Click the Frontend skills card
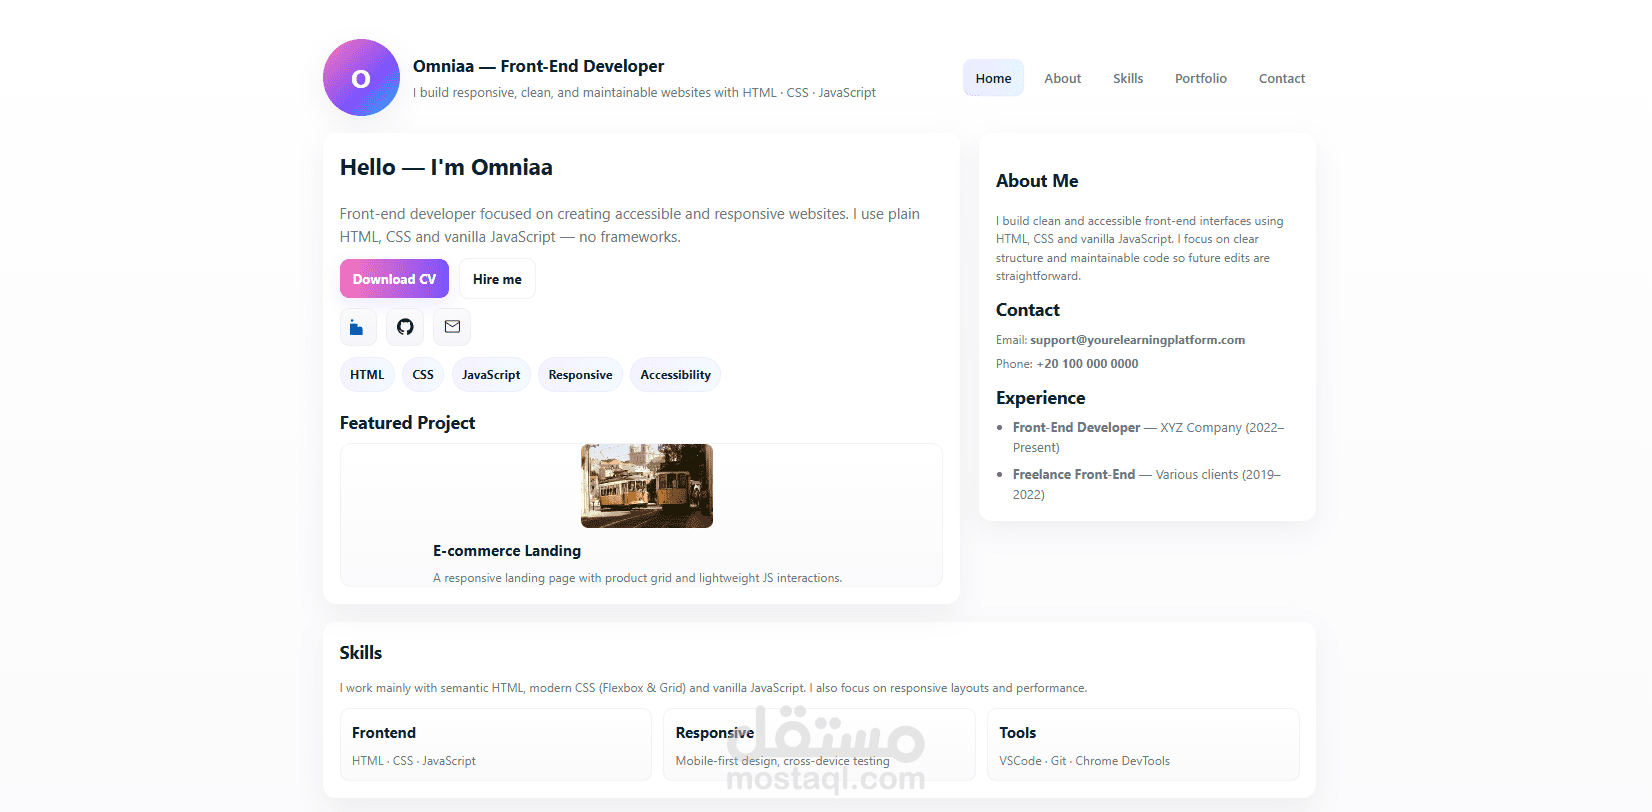This screenshot has height=812, width=1652. 496,744
